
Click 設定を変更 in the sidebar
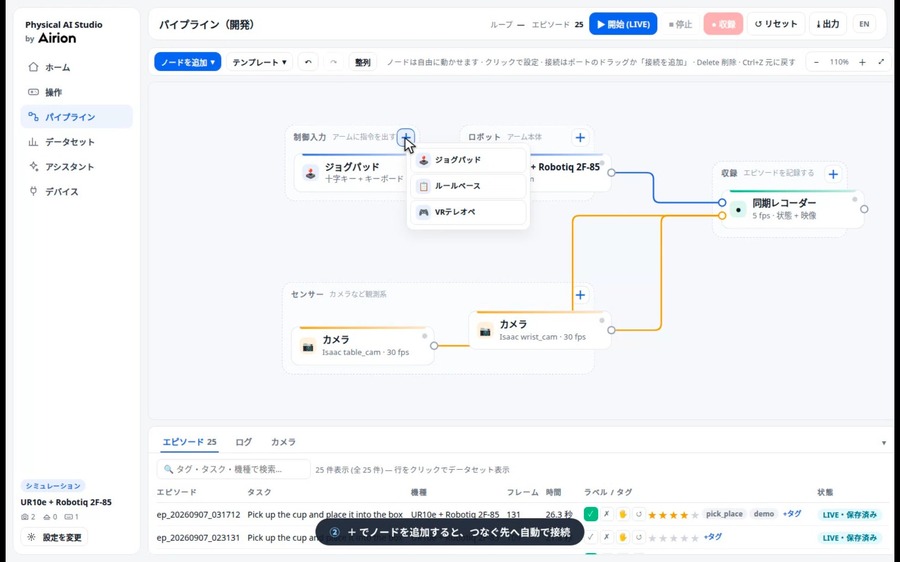55,537
